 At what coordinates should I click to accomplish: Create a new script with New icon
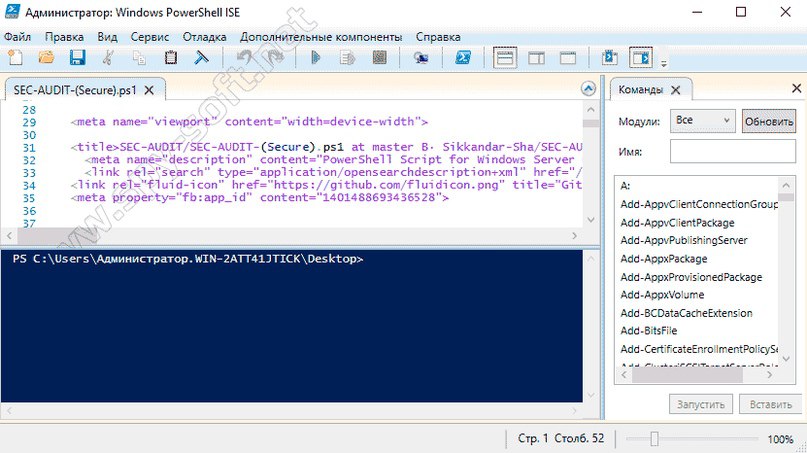click(15, 57)
